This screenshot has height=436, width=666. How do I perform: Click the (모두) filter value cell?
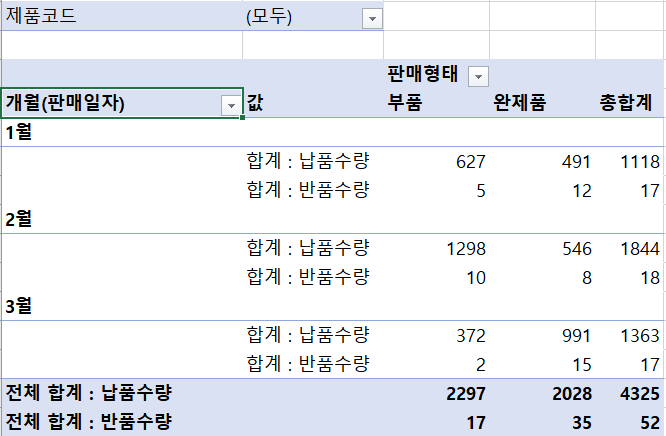[x=300, y=17]
